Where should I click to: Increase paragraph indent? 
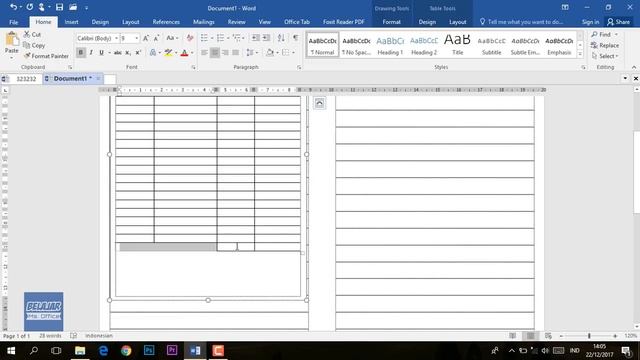point(266,38)
